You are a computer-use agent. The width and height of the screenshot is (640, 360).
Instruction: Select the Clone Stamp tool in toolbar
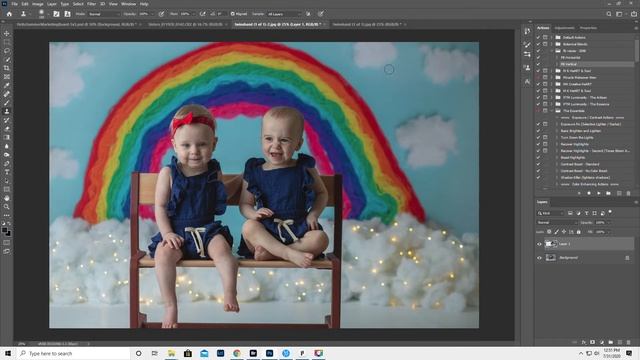pyautogui.click(x=7, y=111)
